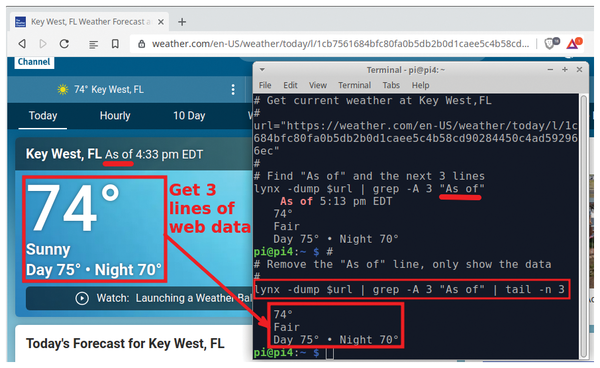
Task: Click the padlock site security icon
Action: point(142,44)
